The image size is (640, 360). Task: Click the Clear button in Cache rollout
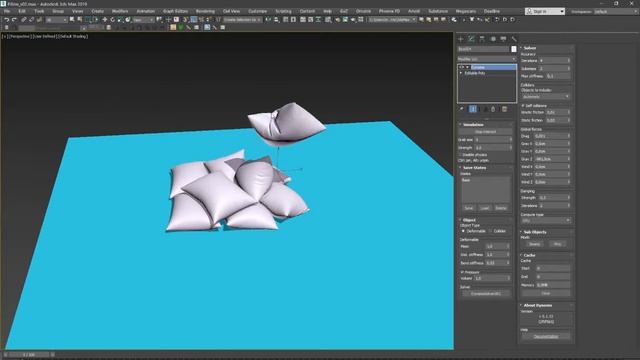point(546,293)
